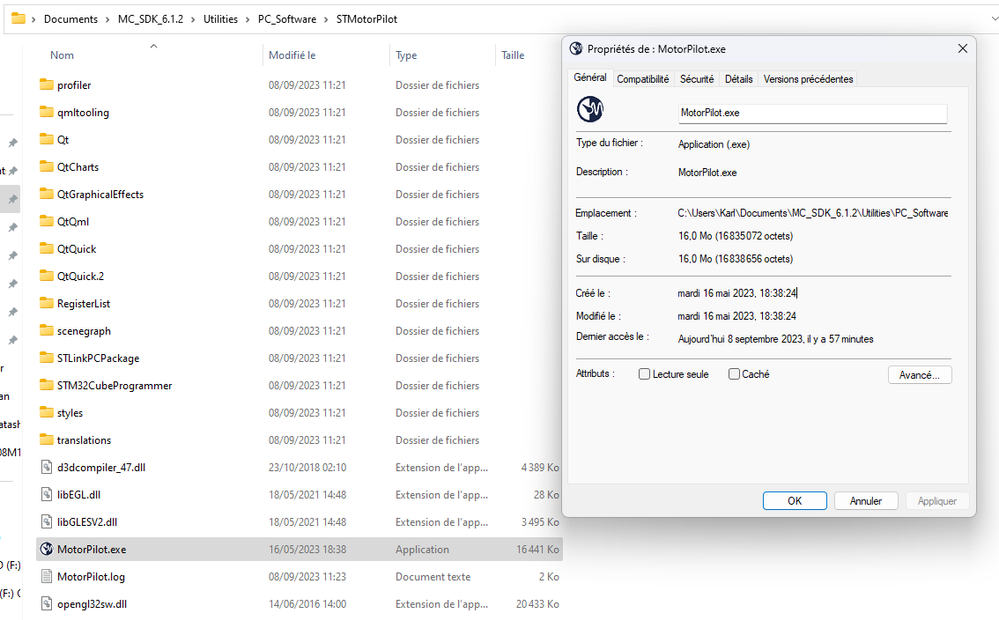
Task: Select the QtGraphicalEffects folder name
Action: (x=100, y=194)
